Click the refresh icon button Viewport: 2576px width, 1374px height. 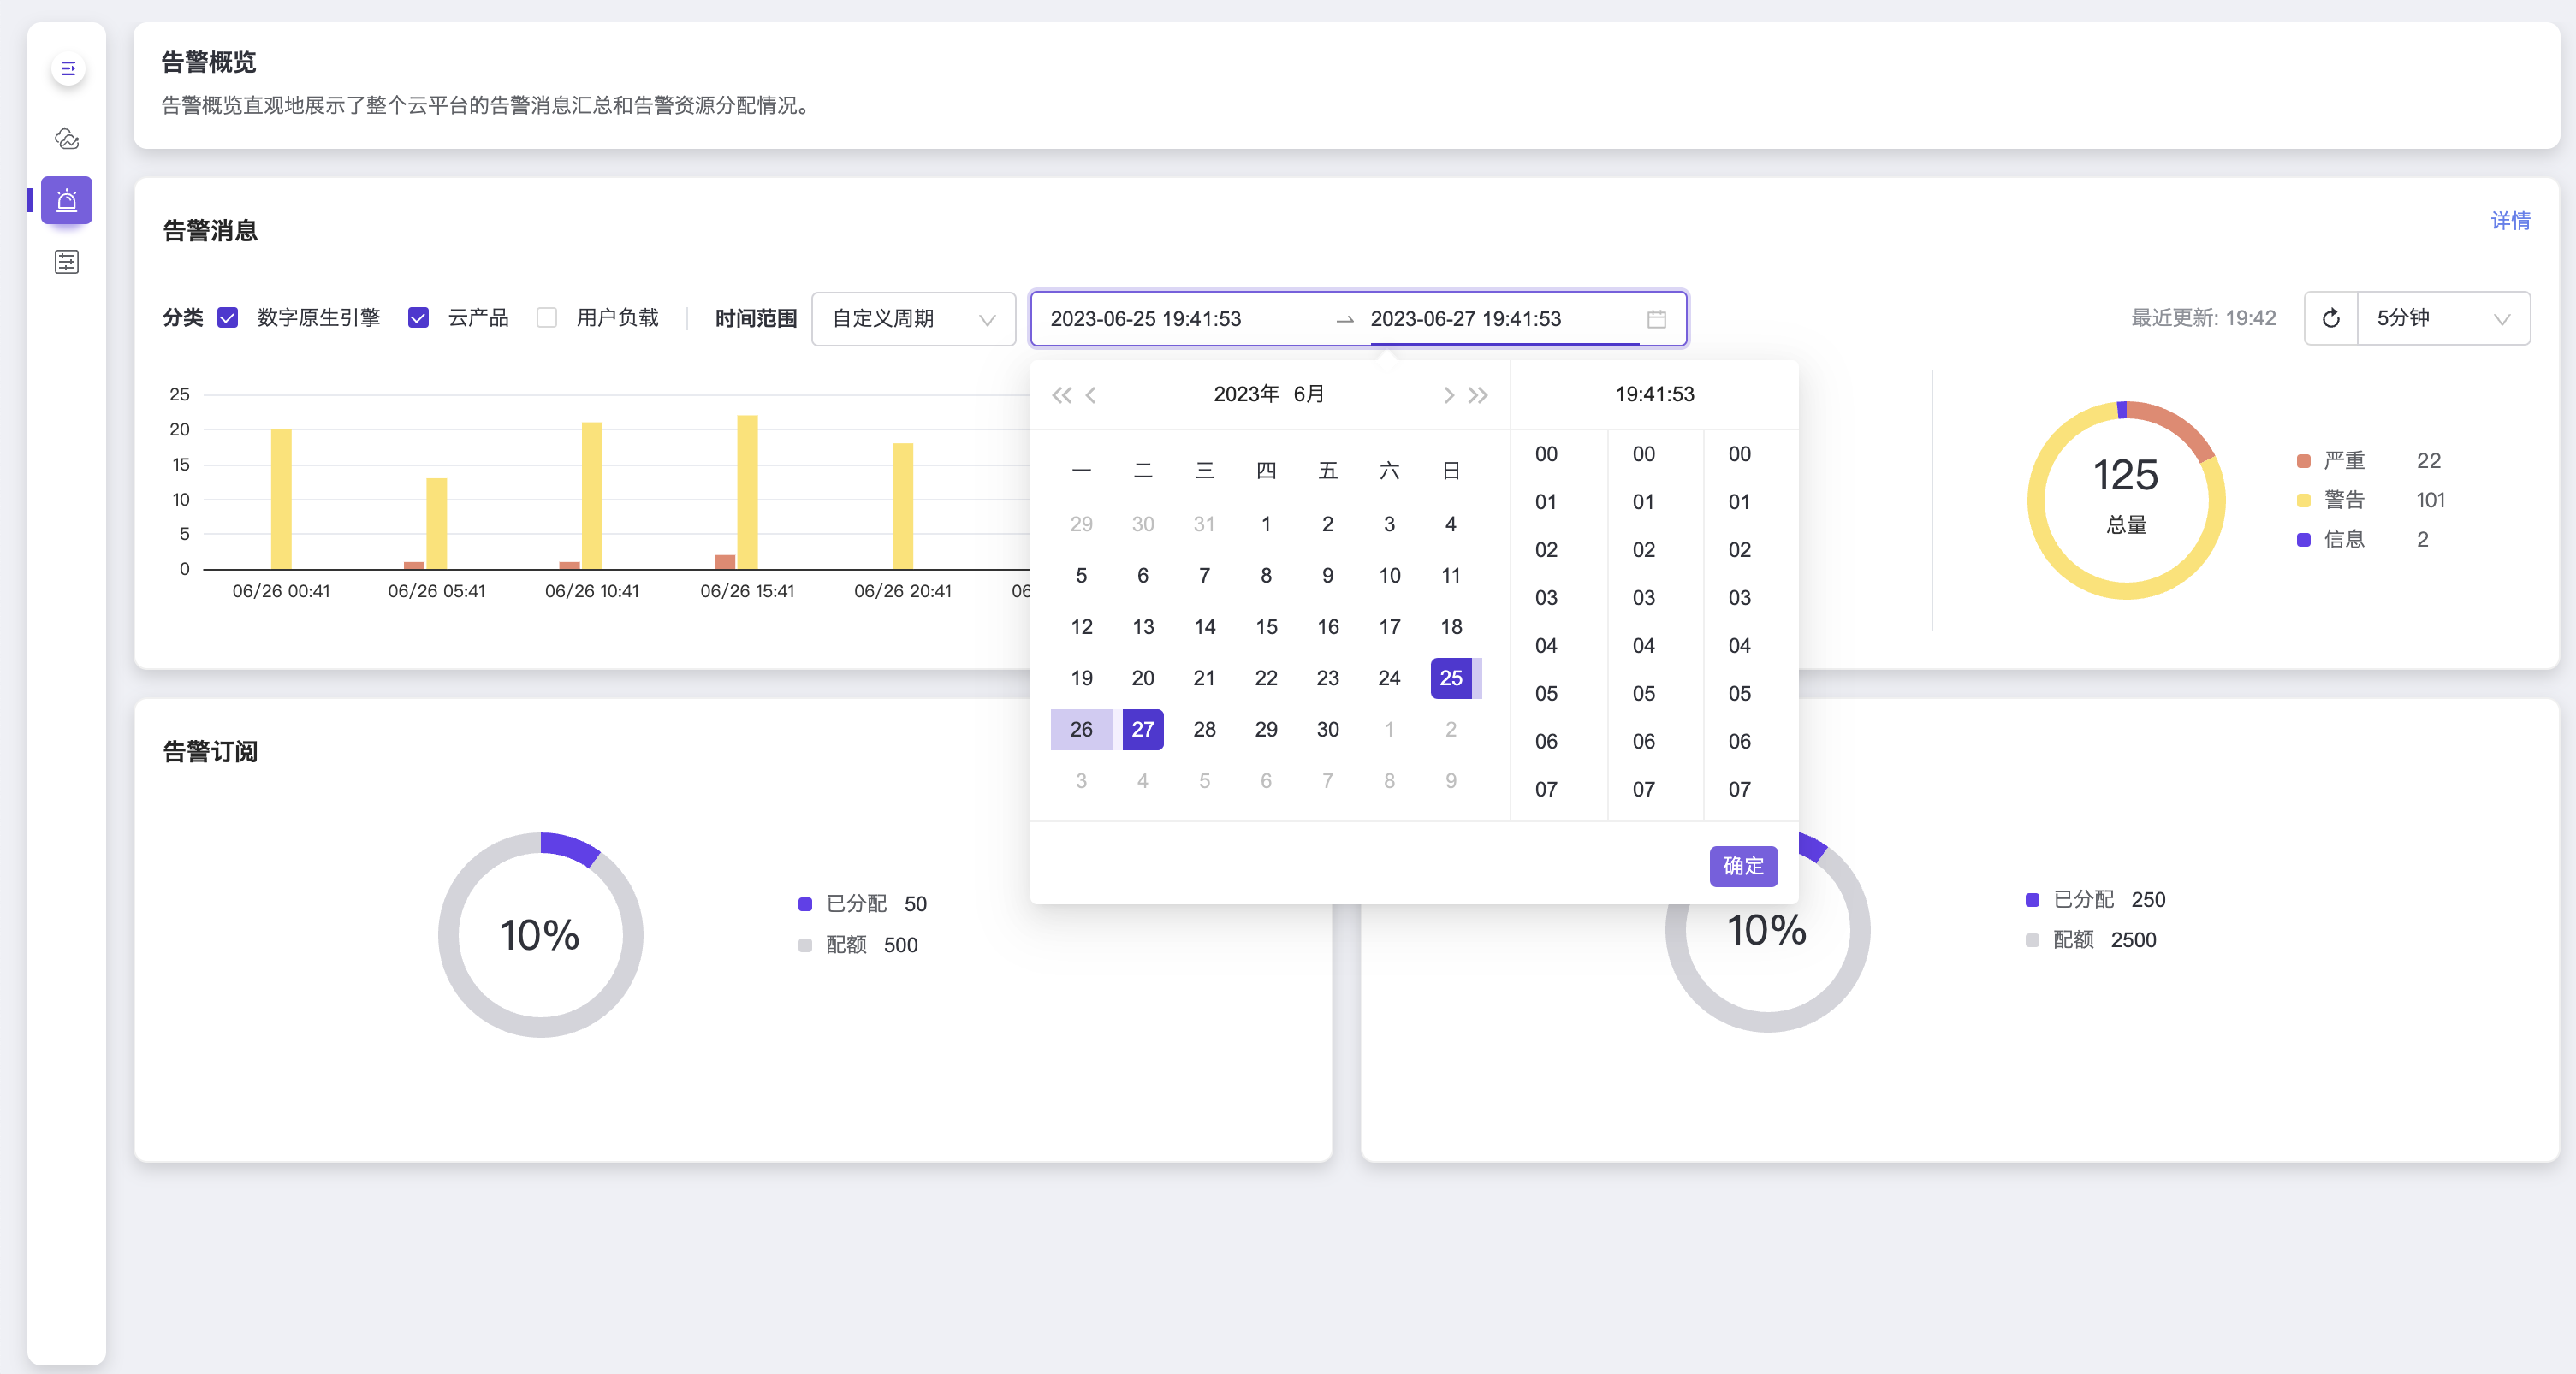(2331, 318)
